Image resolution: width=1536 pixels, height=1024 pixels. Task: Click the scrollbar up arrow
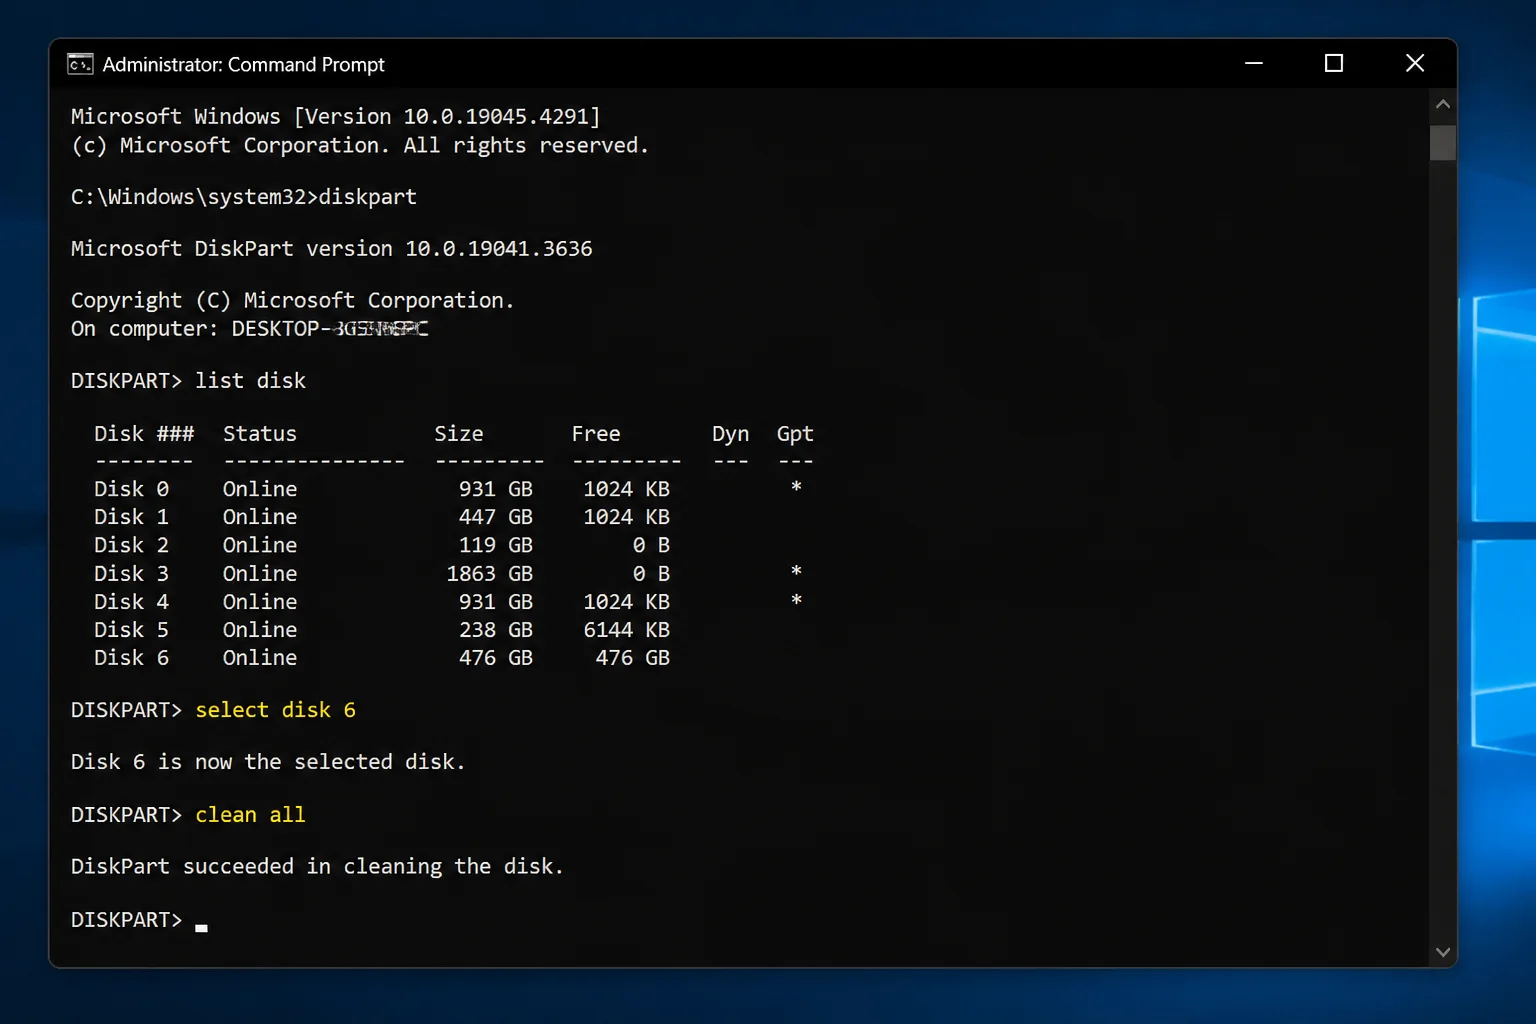click(x=1442, y=104)
